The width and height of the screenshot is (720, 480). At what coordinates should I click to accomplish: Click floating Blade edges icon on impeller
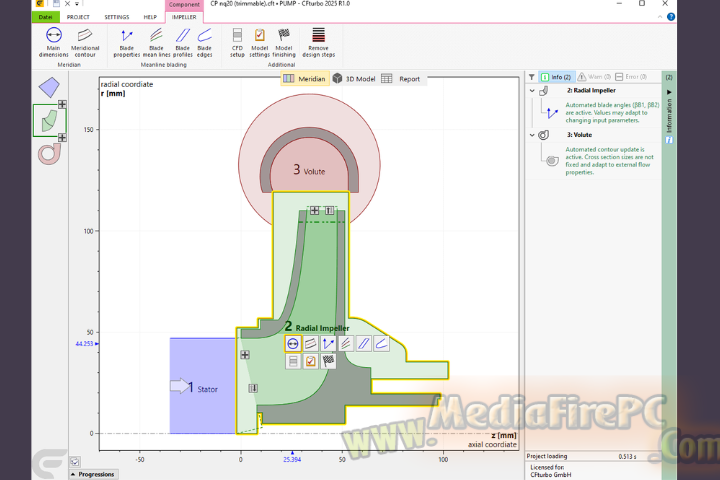pos(381,344)
